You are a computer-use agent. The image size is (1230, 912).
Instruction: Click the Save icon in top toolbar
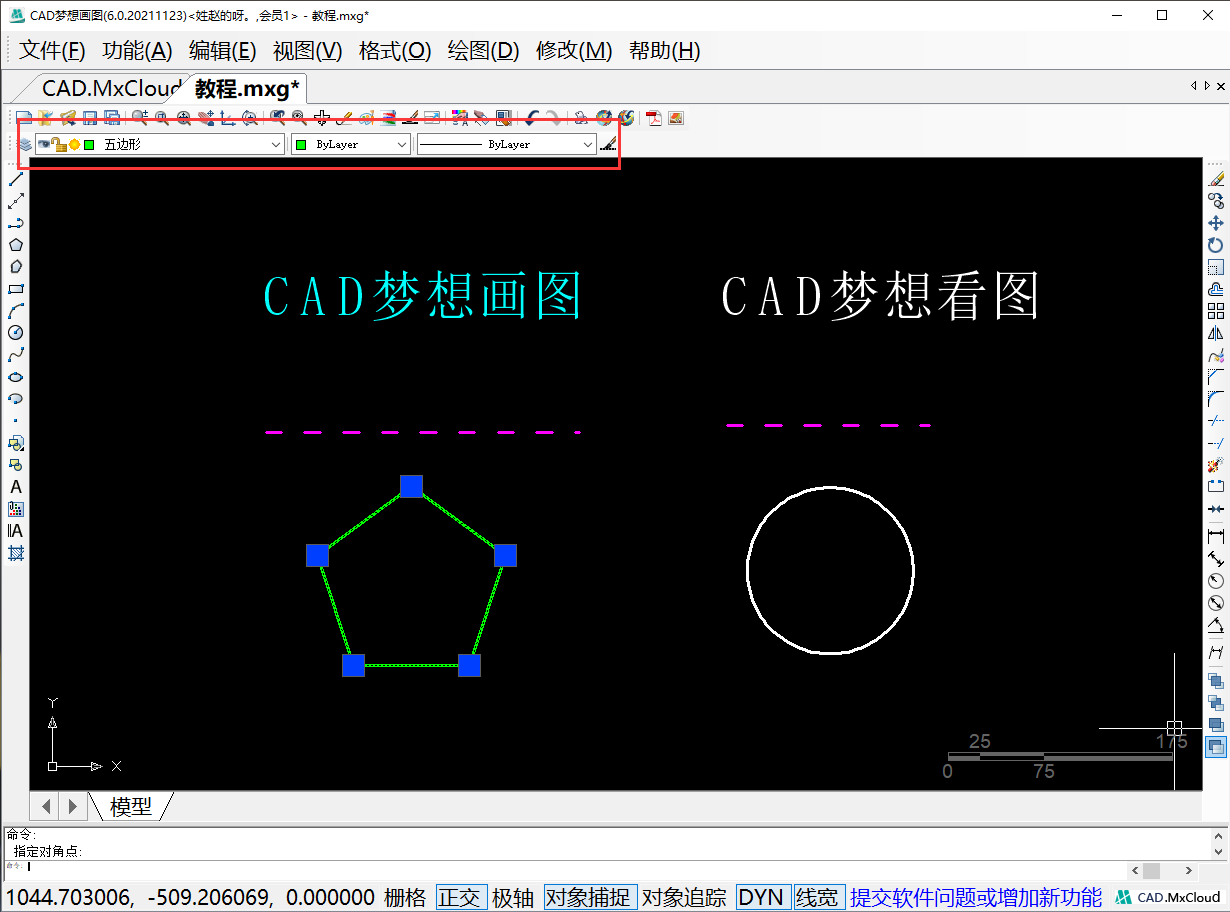click(x=90, y=118)
